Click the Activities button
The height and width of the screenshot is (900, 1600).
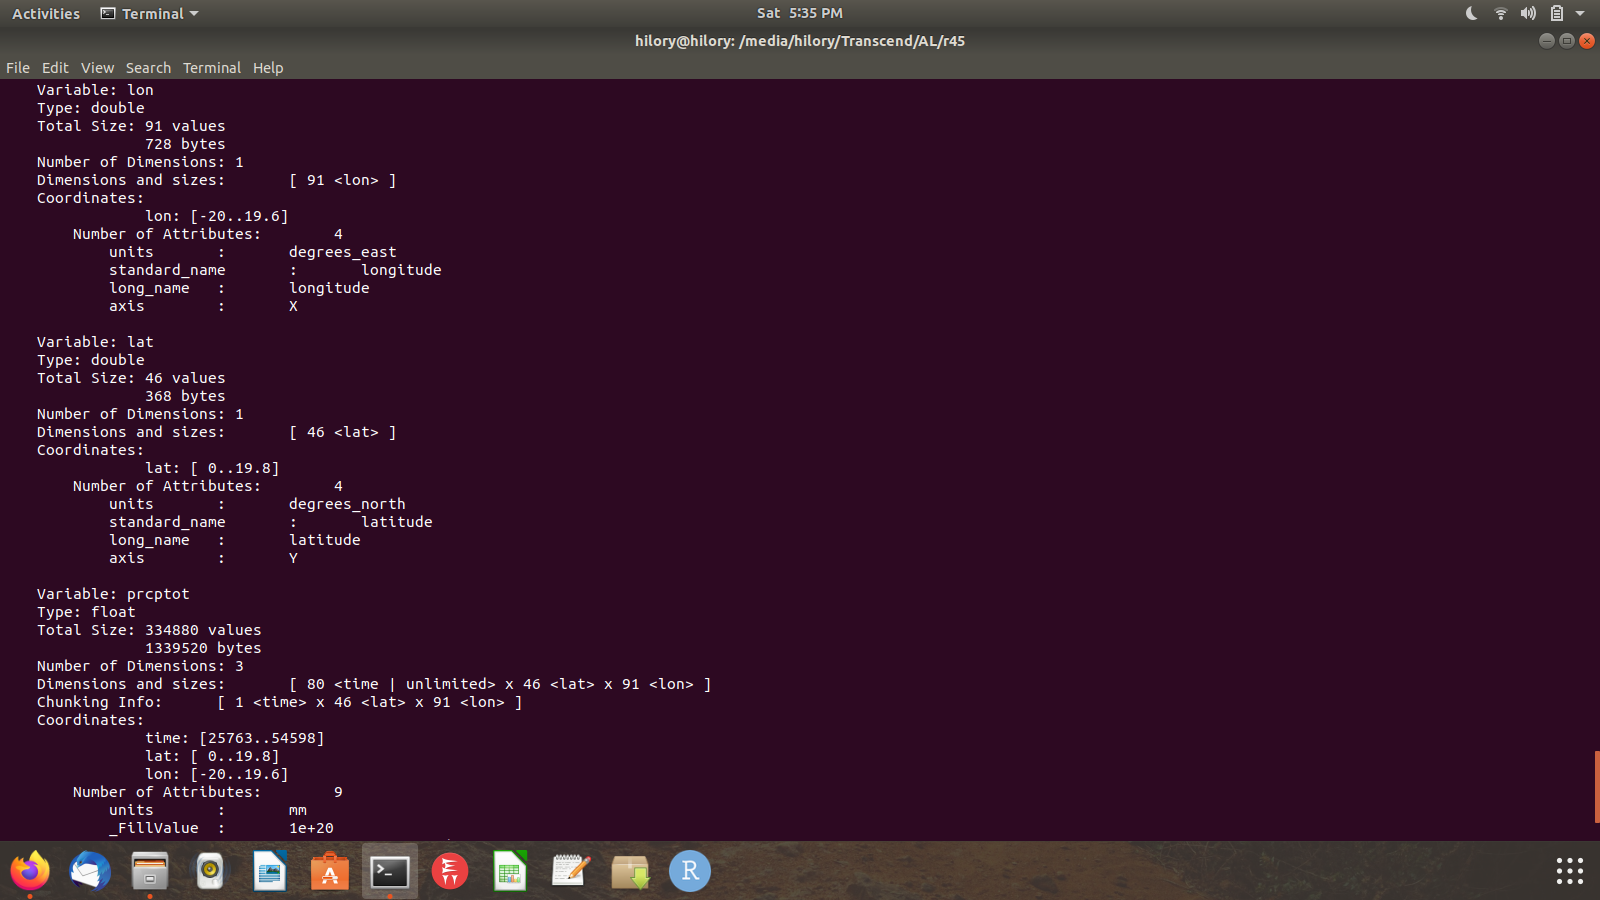[x=46, y=13]
